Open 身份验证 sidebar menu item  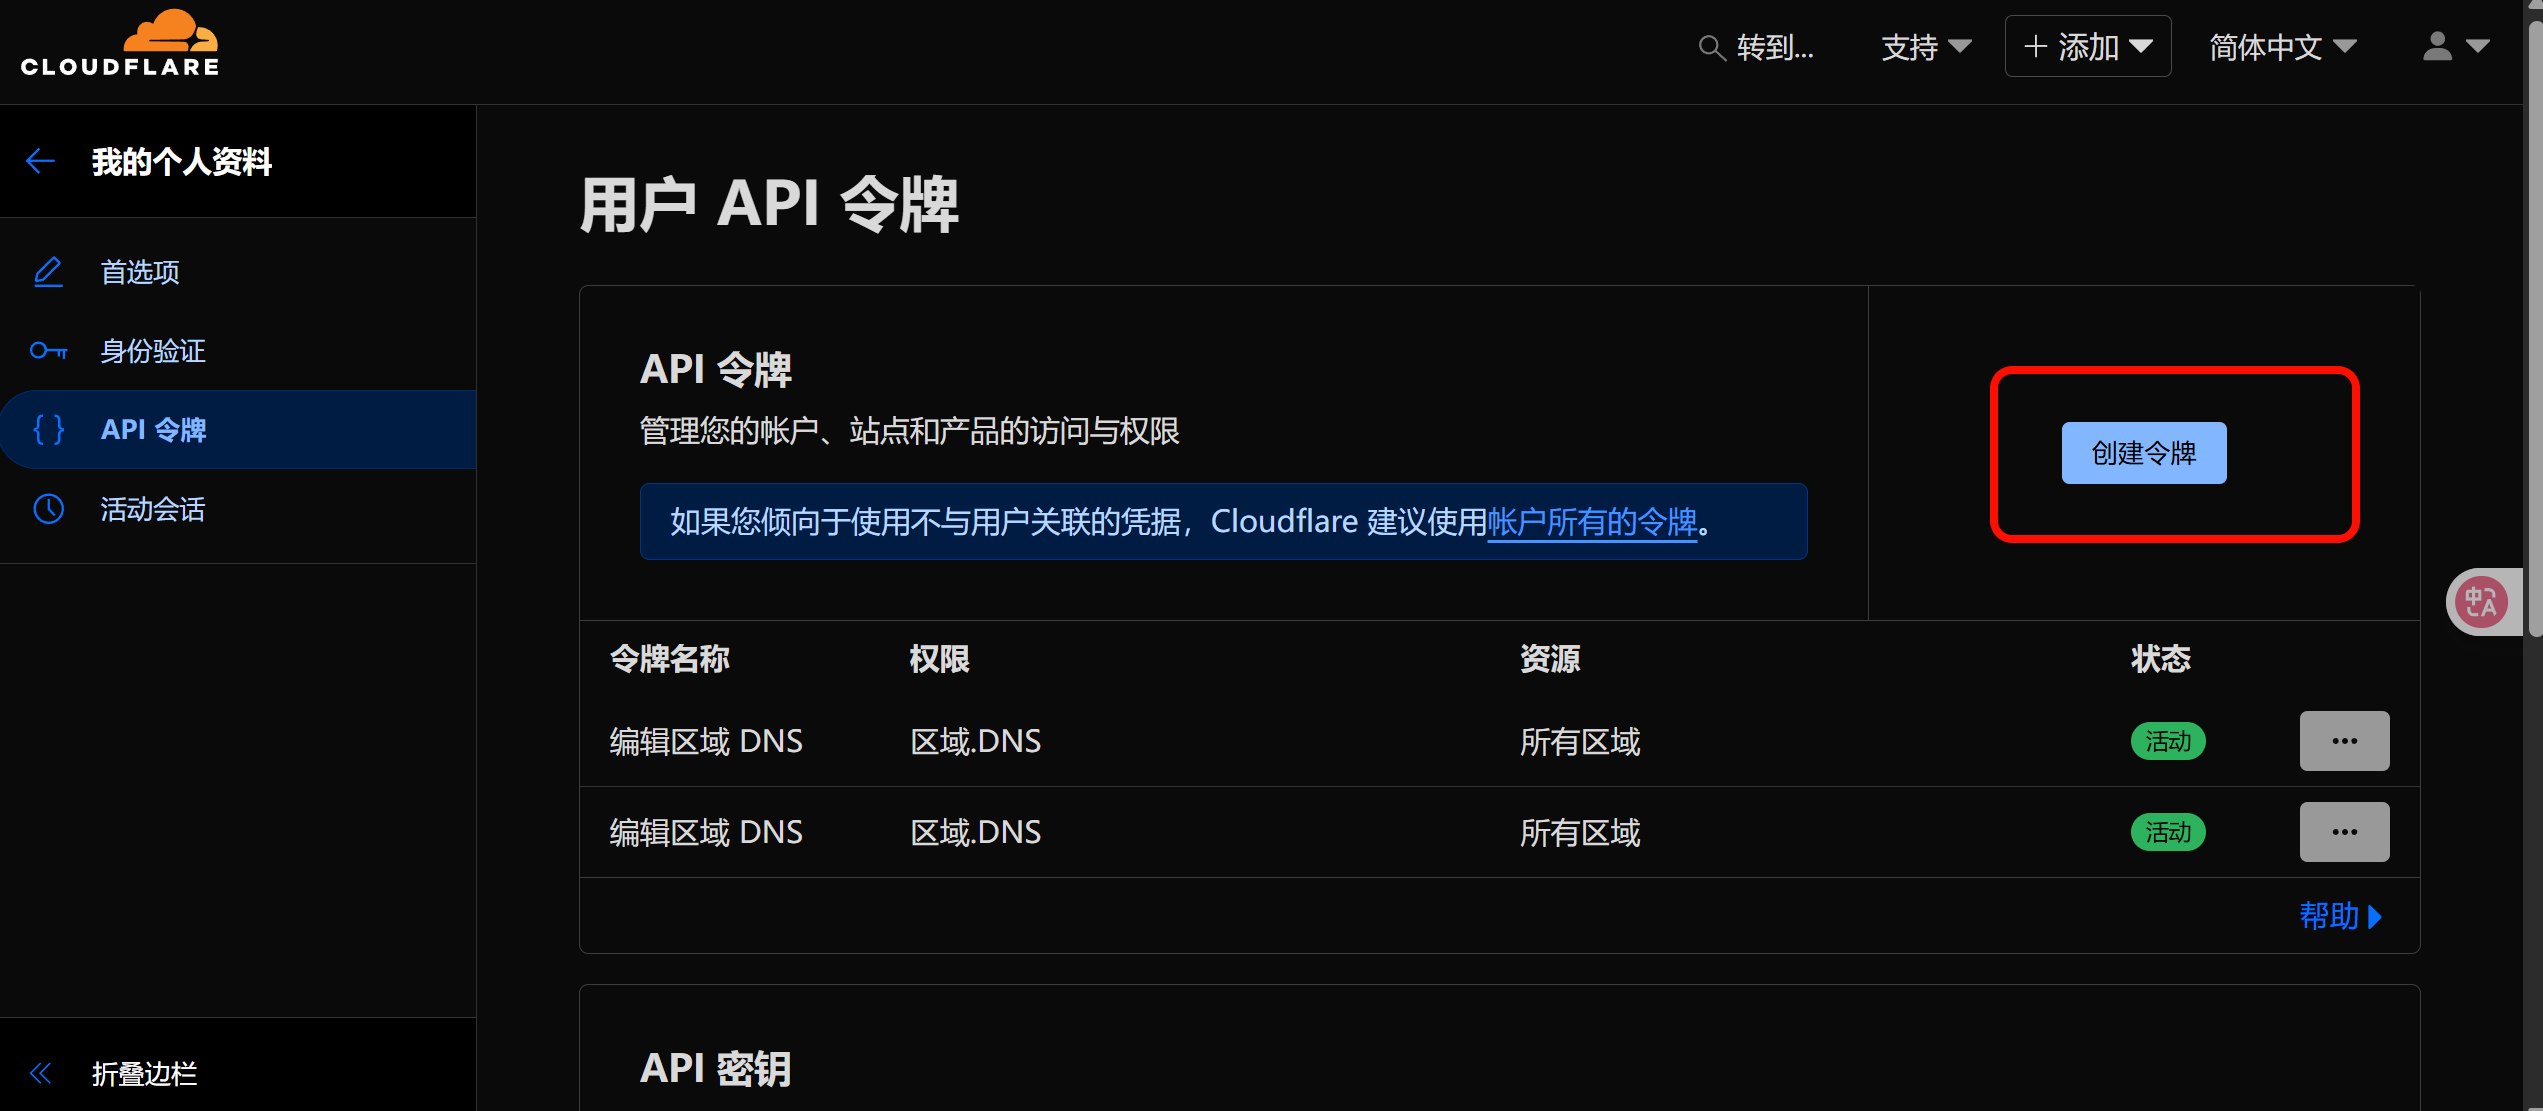pyautogui.click(x=152, y=351)
